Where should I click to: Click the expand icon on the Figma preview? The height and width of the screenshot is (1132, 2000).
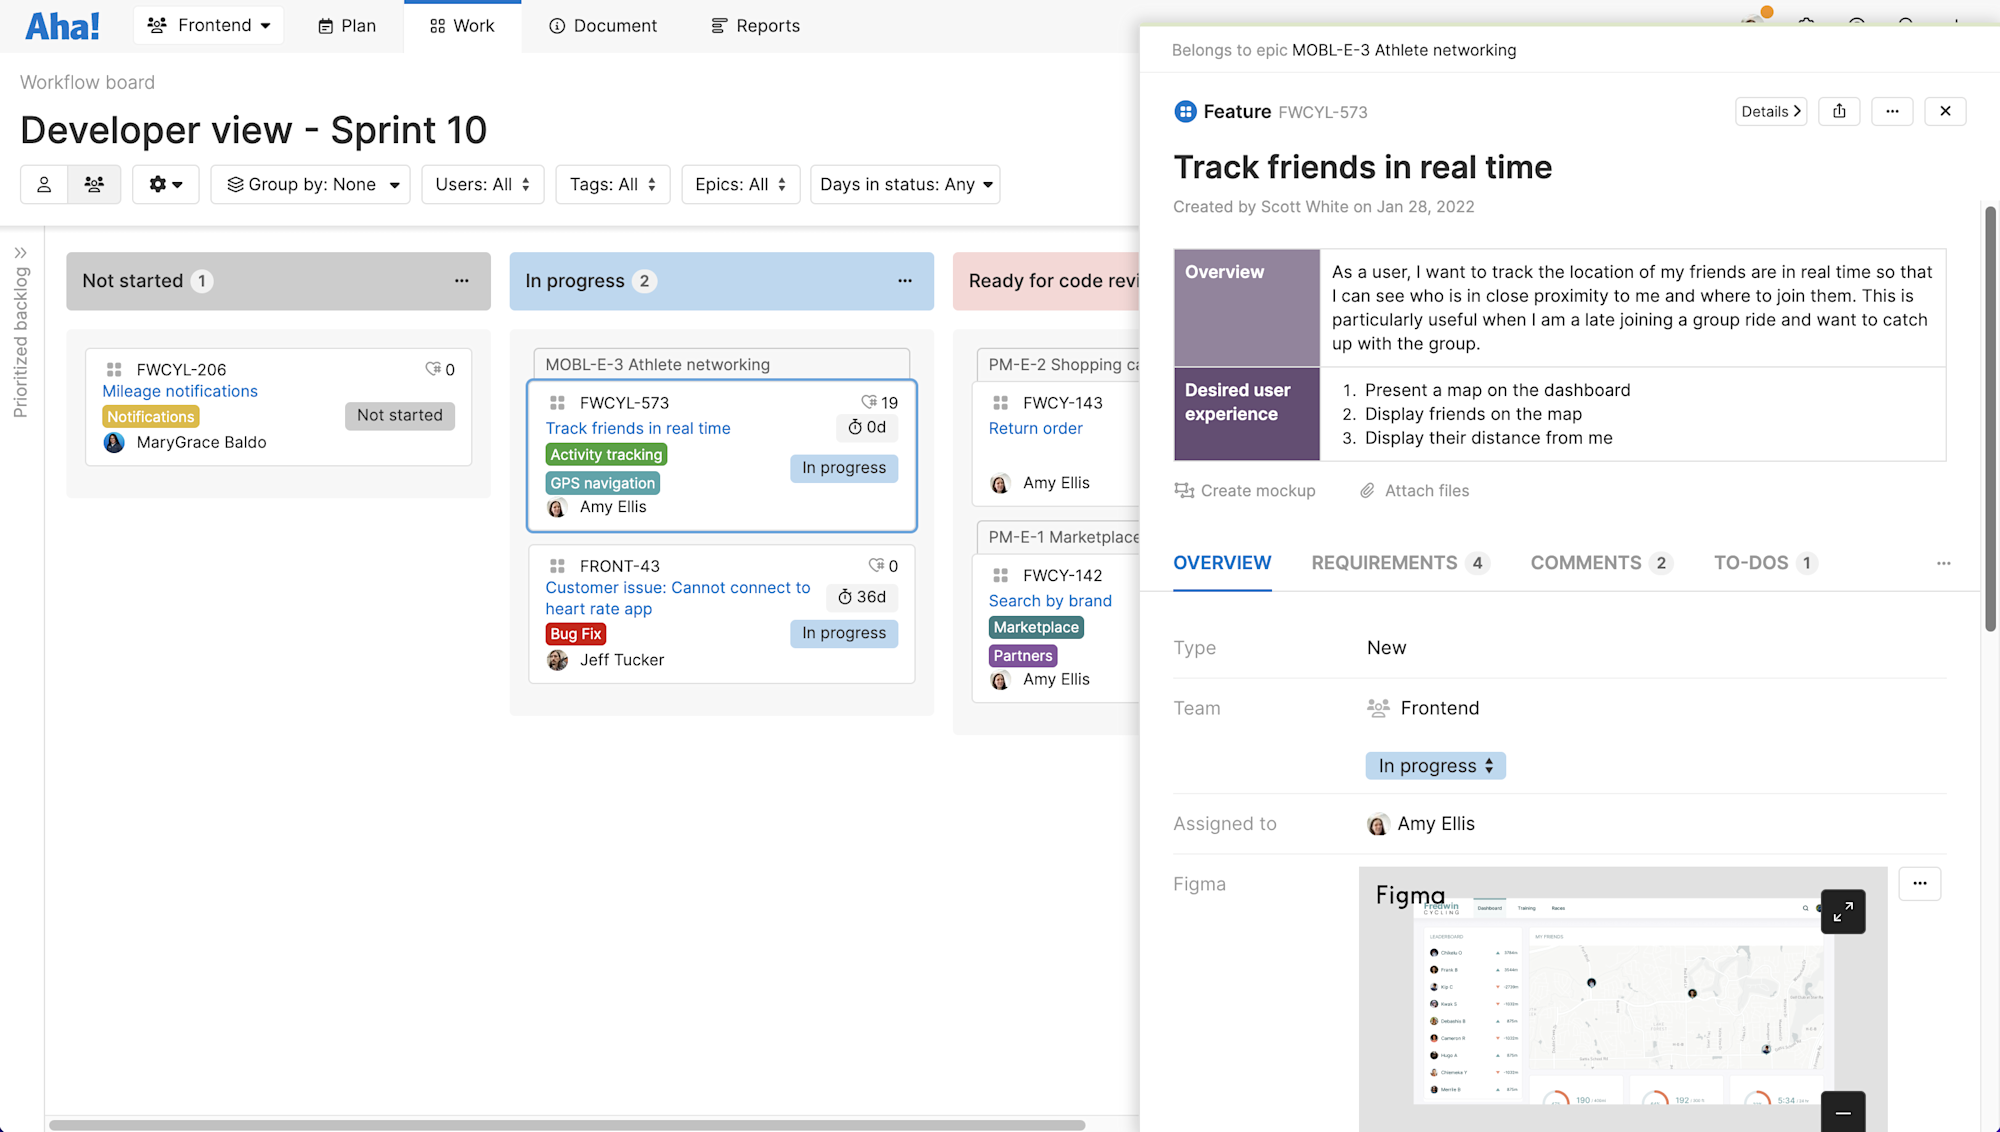(1843, 912)
